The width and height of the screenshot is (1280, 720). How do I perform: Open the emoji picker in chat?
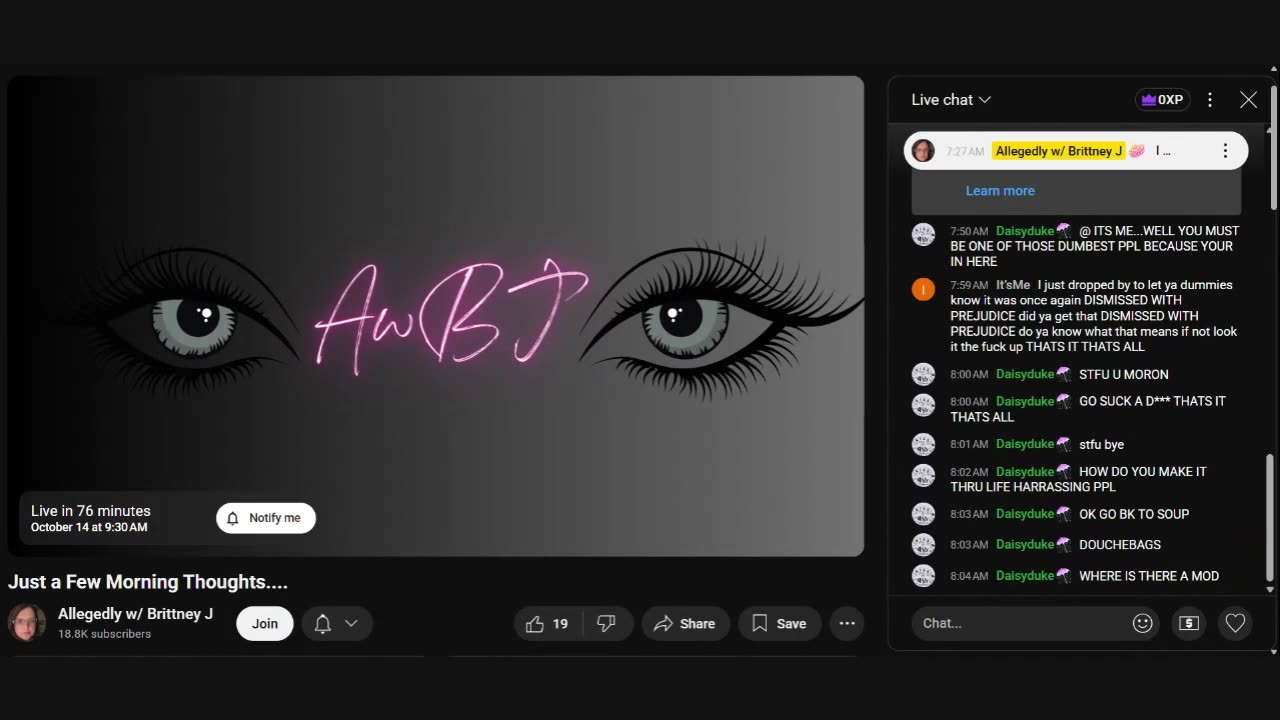[1142, 623]
